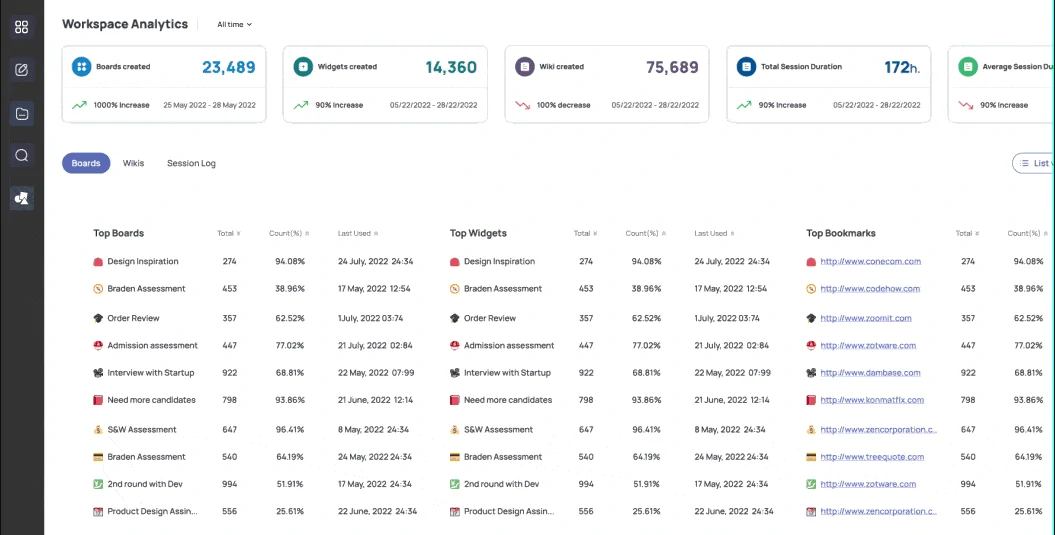Sort Top Bookmarks by Total column

click(x=968, y=234)
